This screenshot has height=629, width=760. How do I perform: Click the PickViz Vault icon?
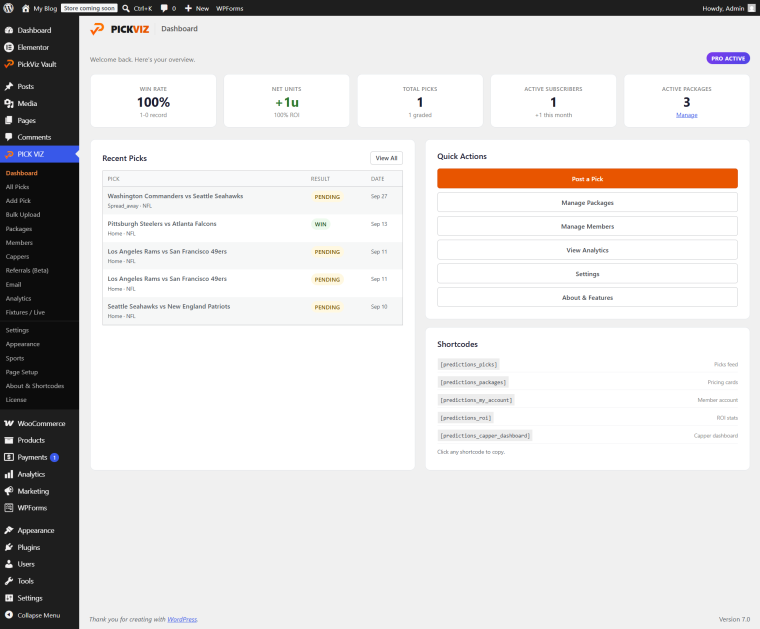pos(9,64)
